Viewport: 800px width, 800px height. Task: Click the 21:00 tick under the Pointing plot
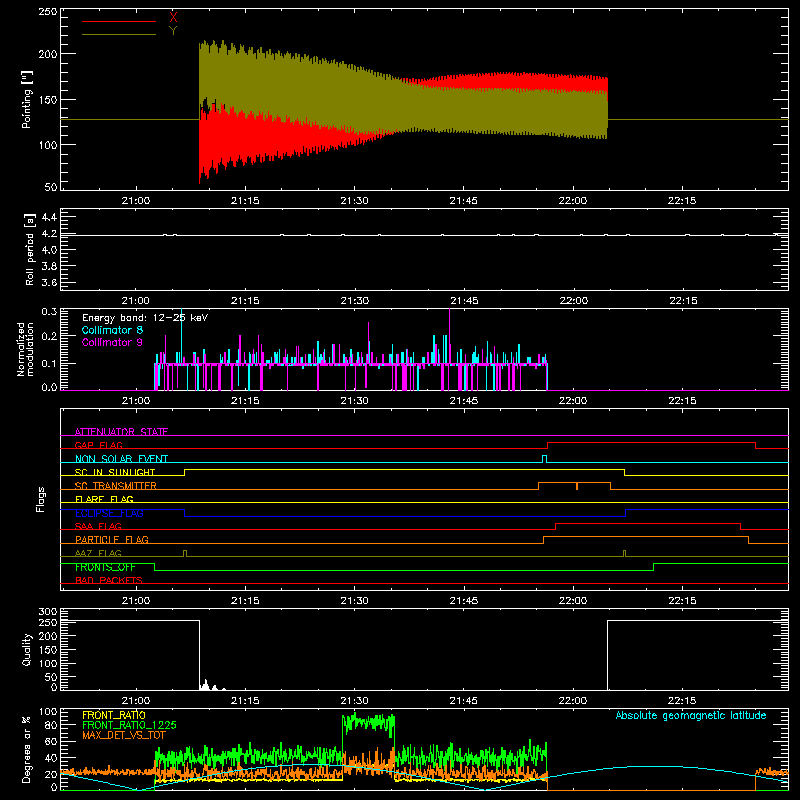click(136, 201)
